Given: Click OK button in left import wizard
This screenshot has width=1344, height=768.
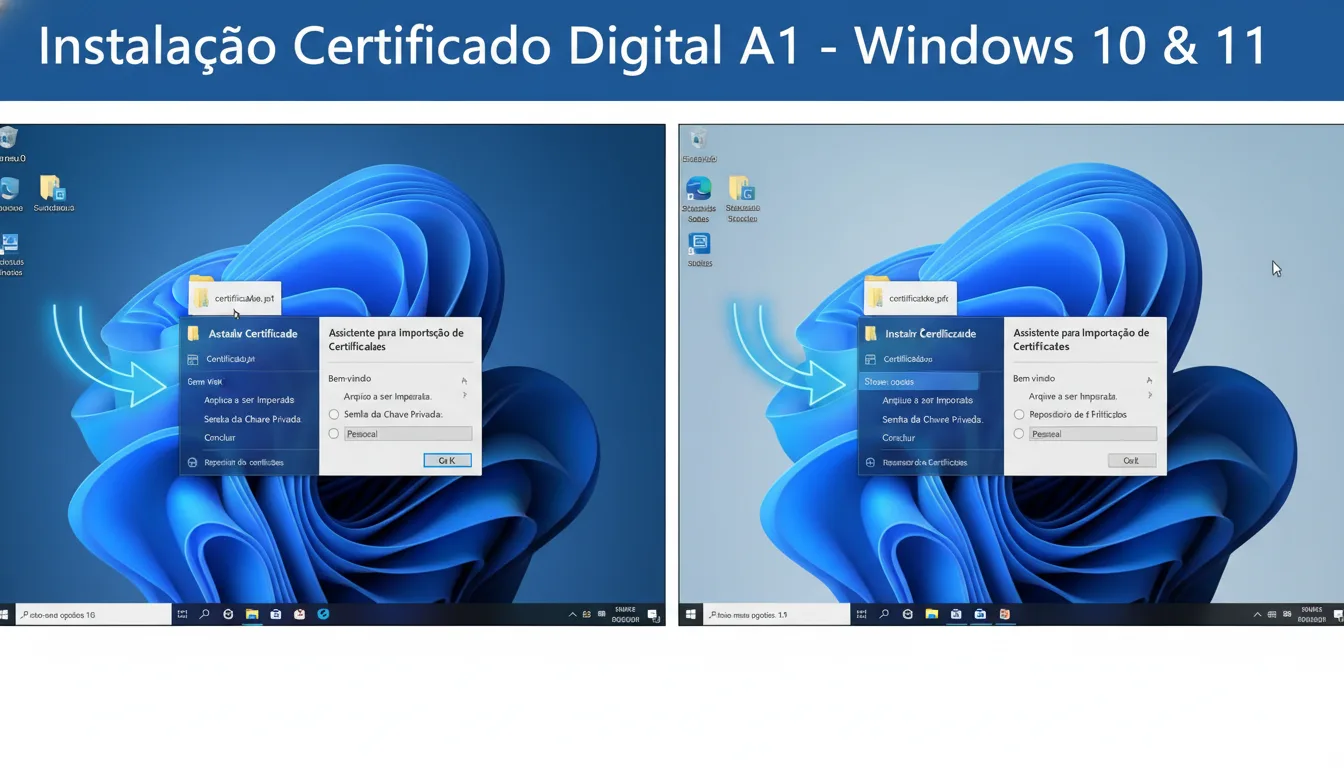Looking at the screenshot, I should (447, 460).
